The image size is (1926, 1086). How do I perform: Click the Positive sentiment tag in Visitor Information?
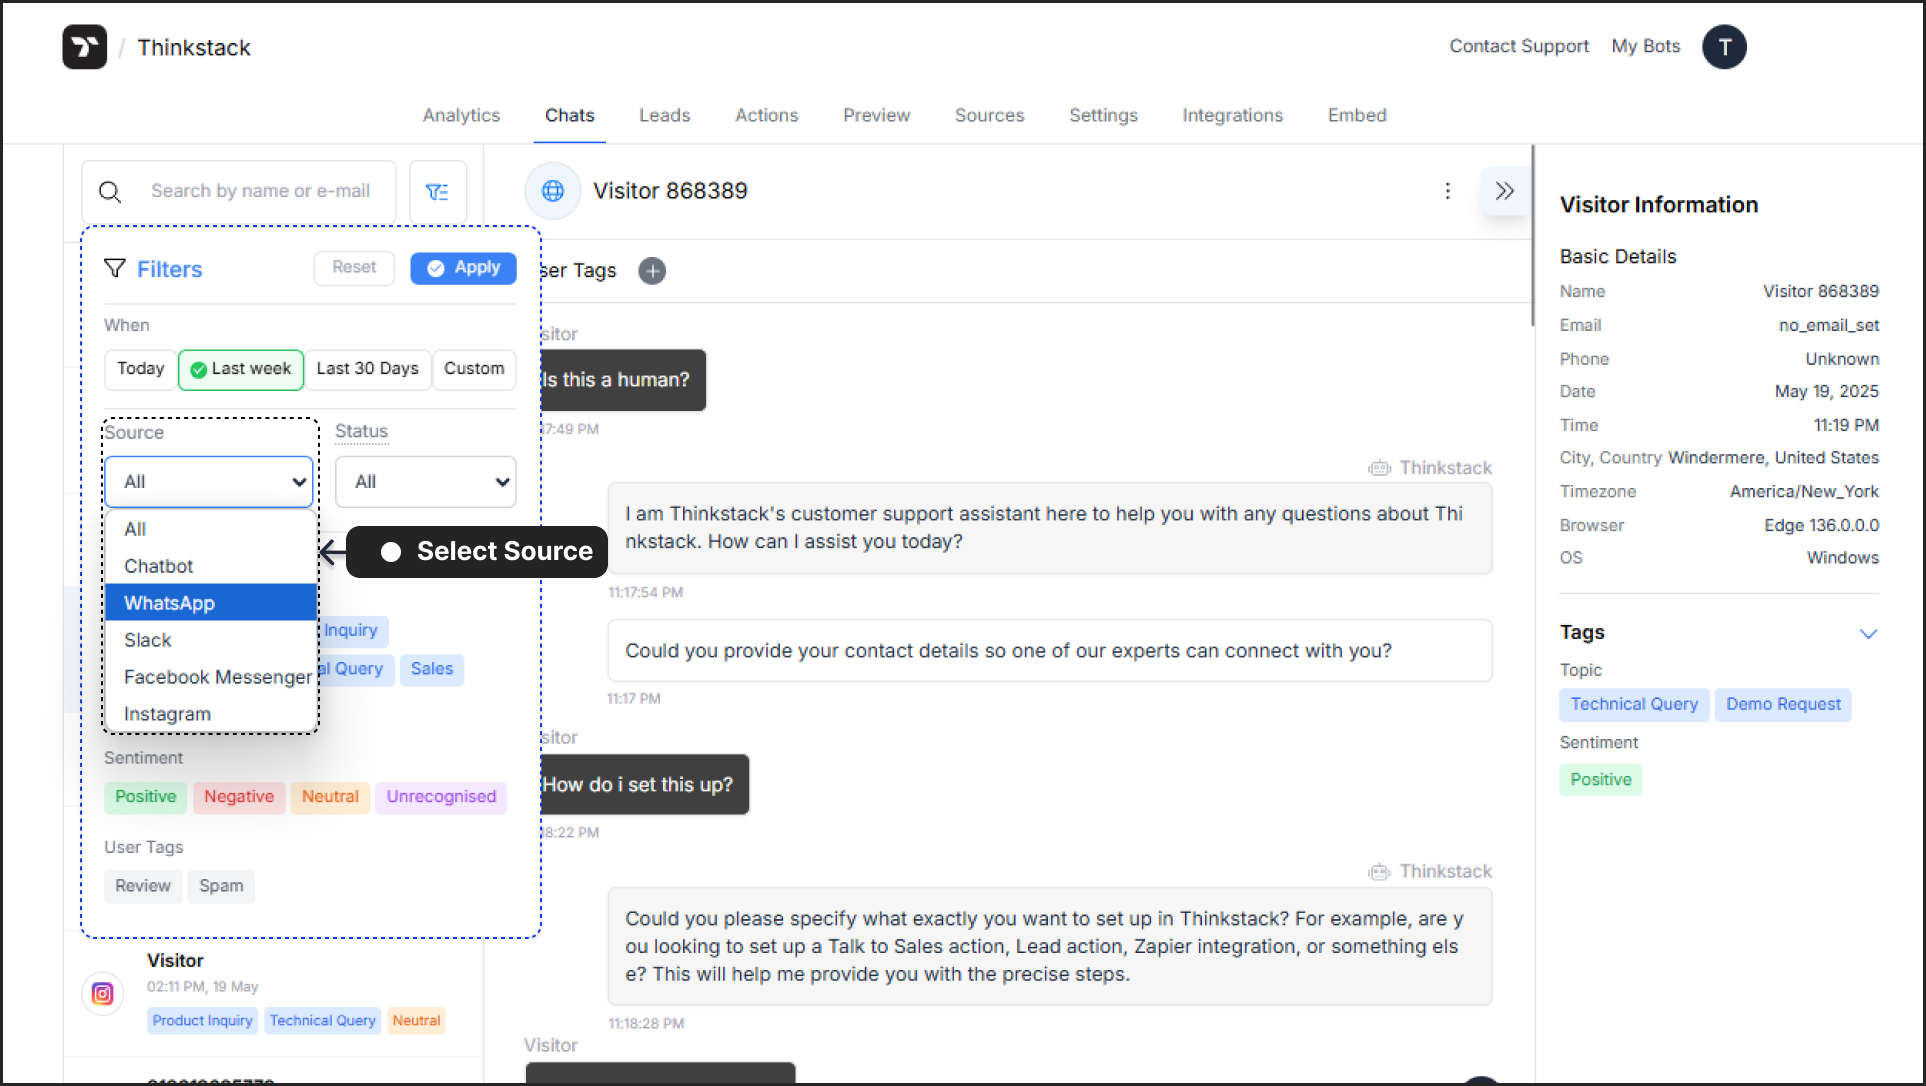click(x=1601, y=779)
